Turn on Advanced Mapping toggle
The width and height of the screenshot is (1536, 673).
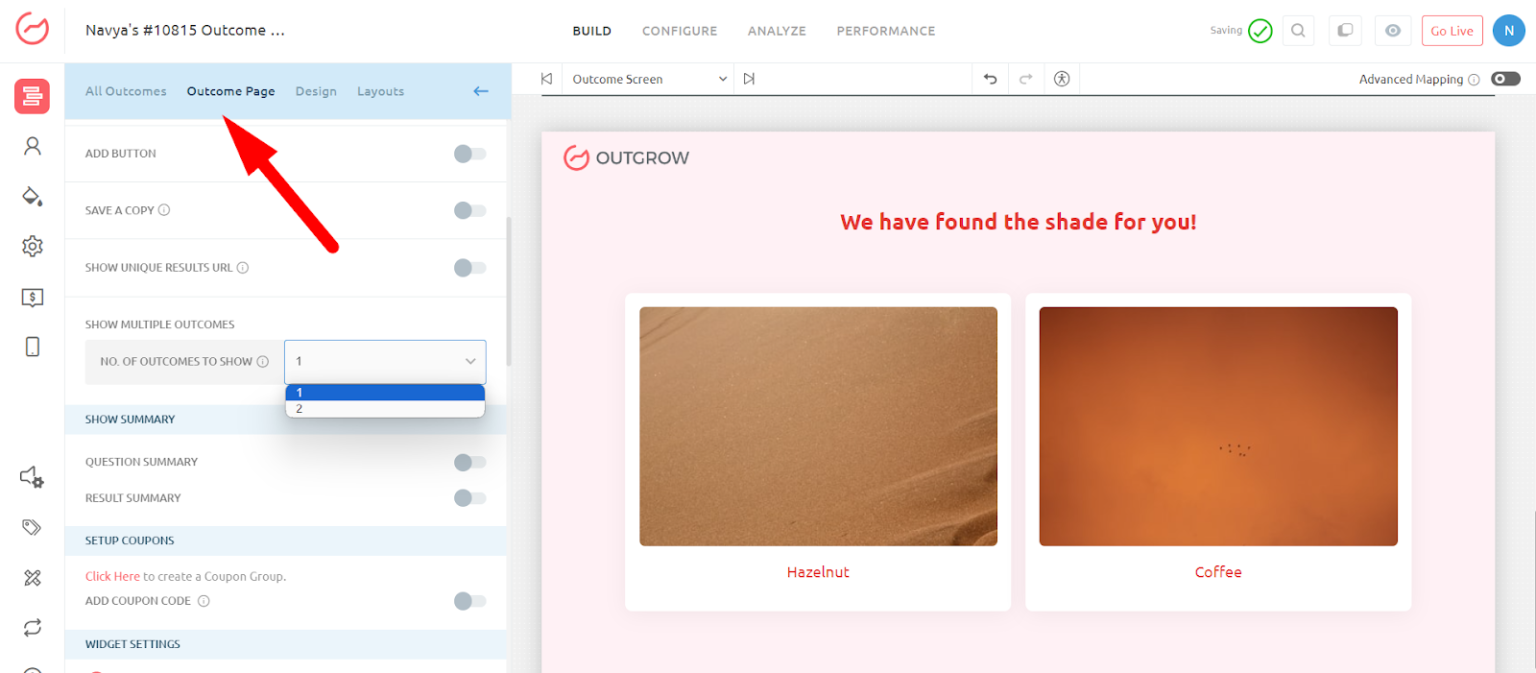1505,79
